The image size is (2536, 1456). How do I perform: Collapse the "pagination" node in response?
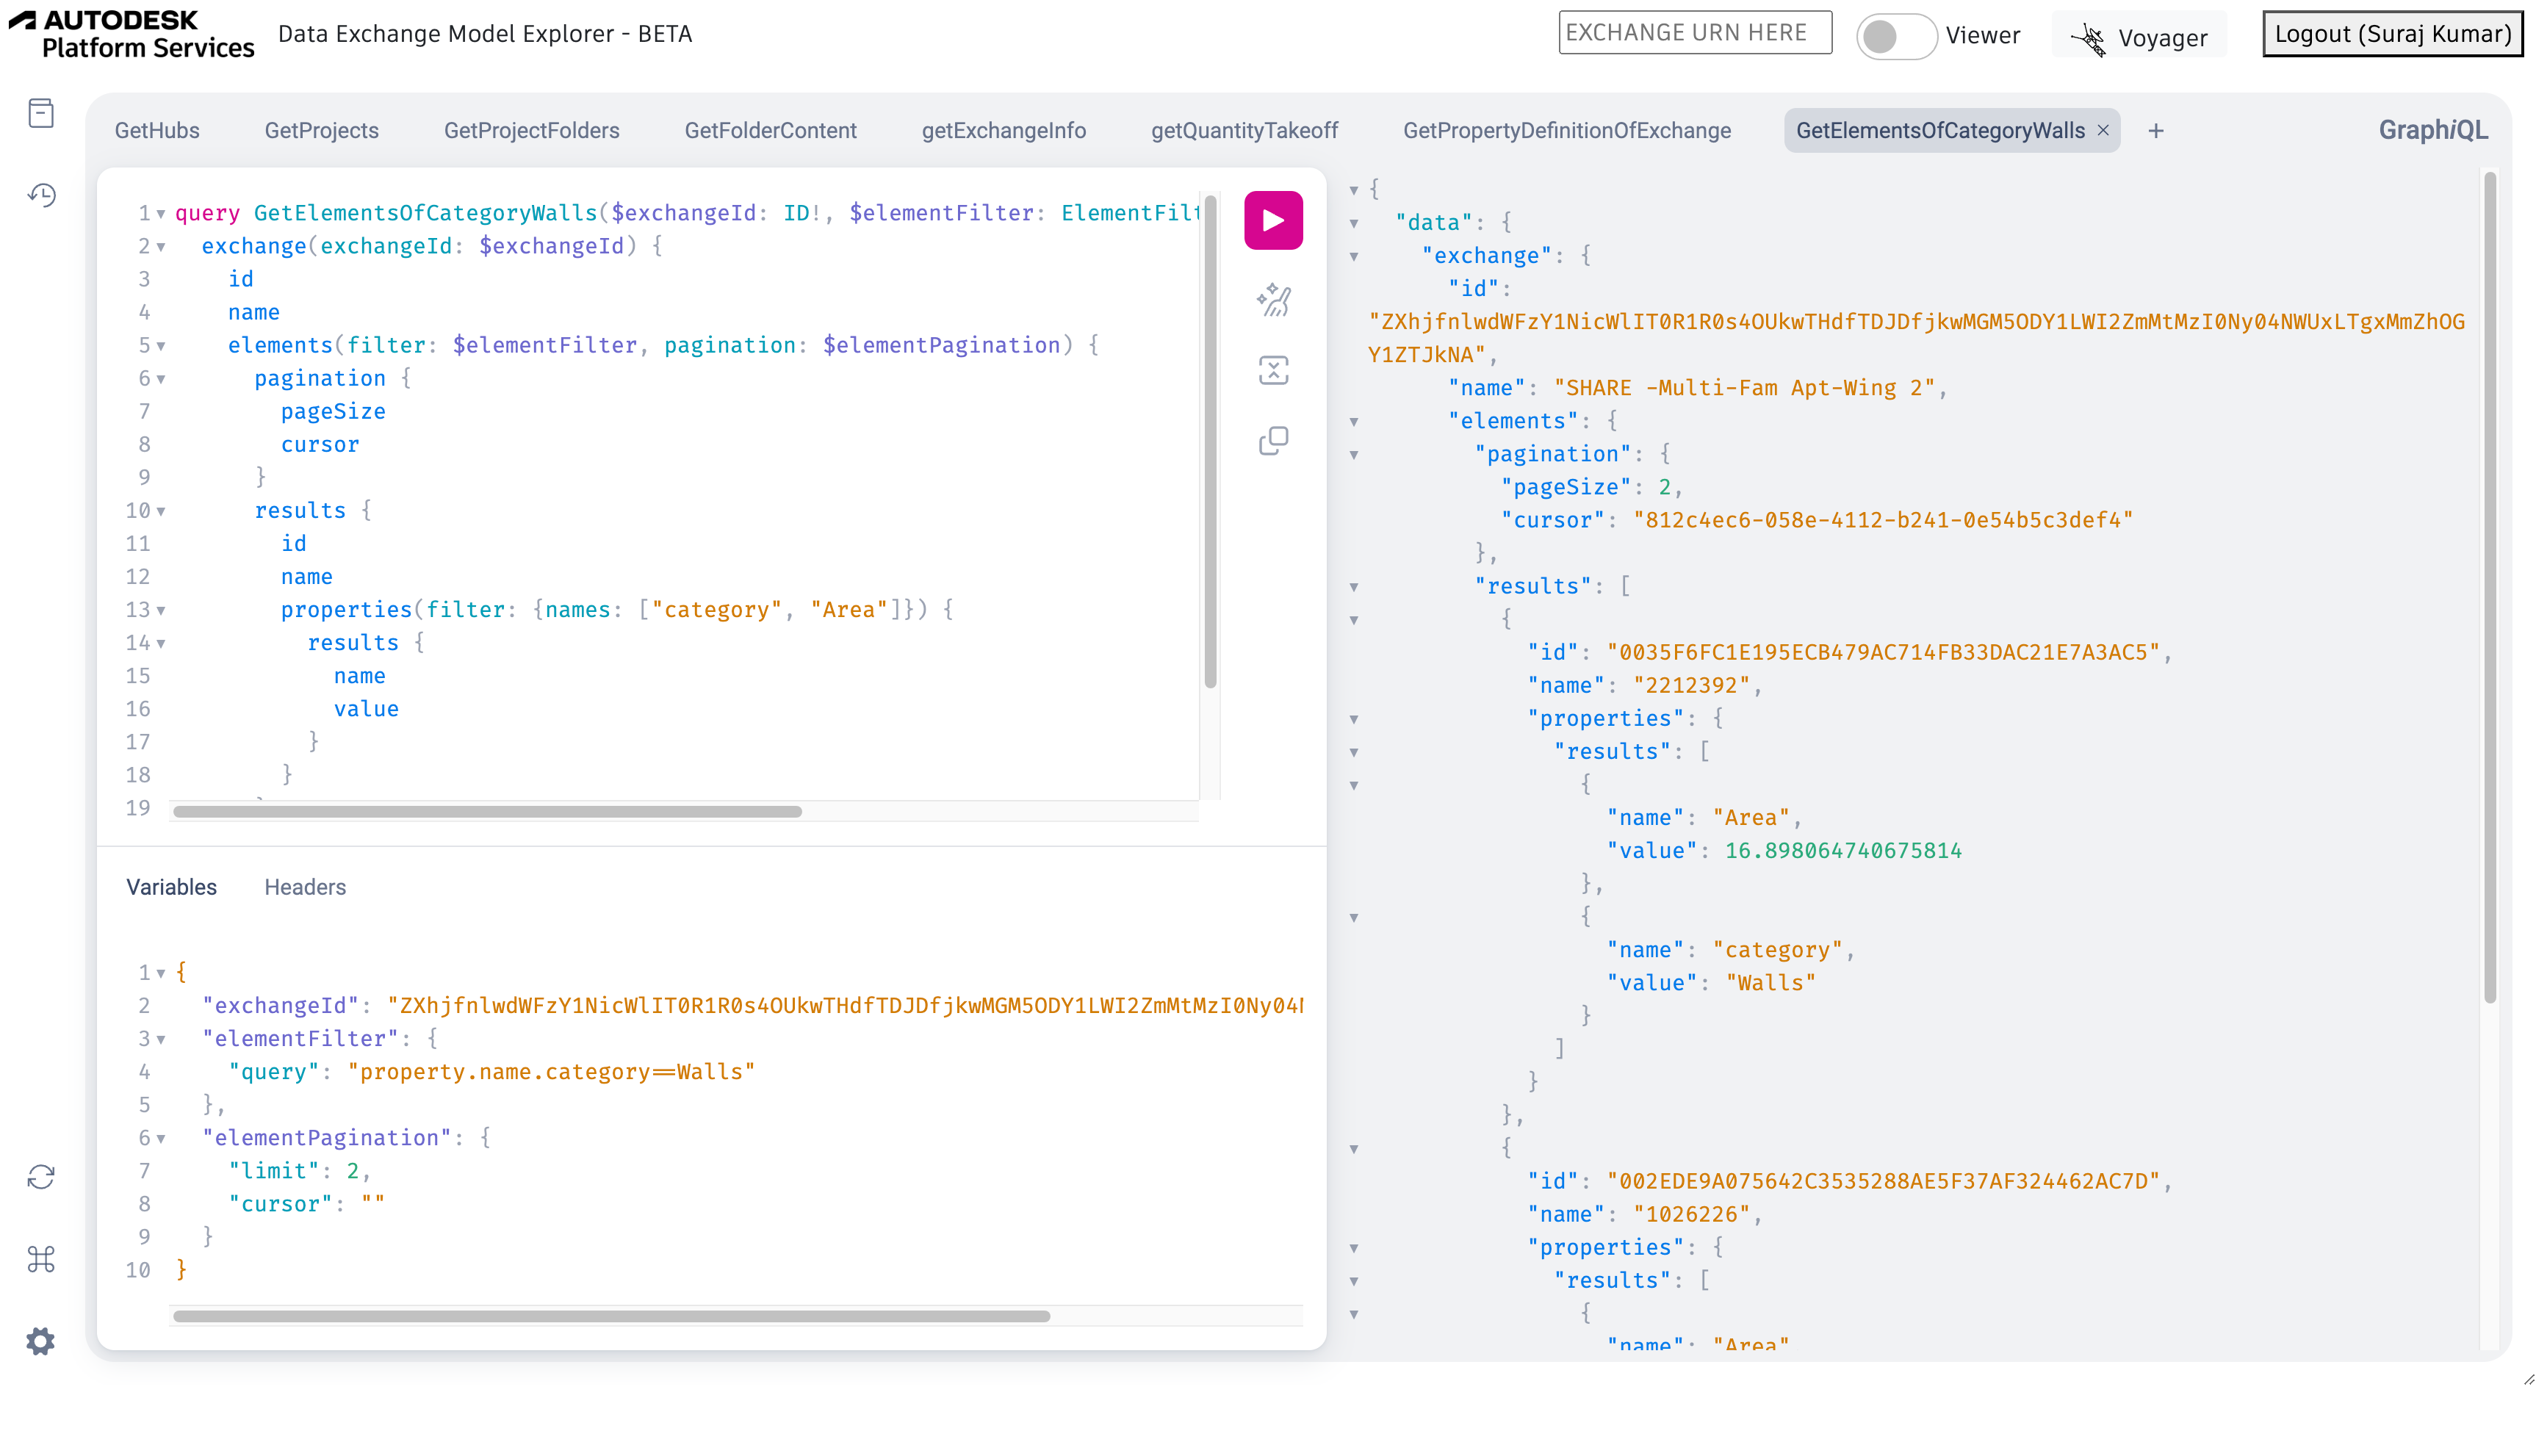(x=1353, y=455)
